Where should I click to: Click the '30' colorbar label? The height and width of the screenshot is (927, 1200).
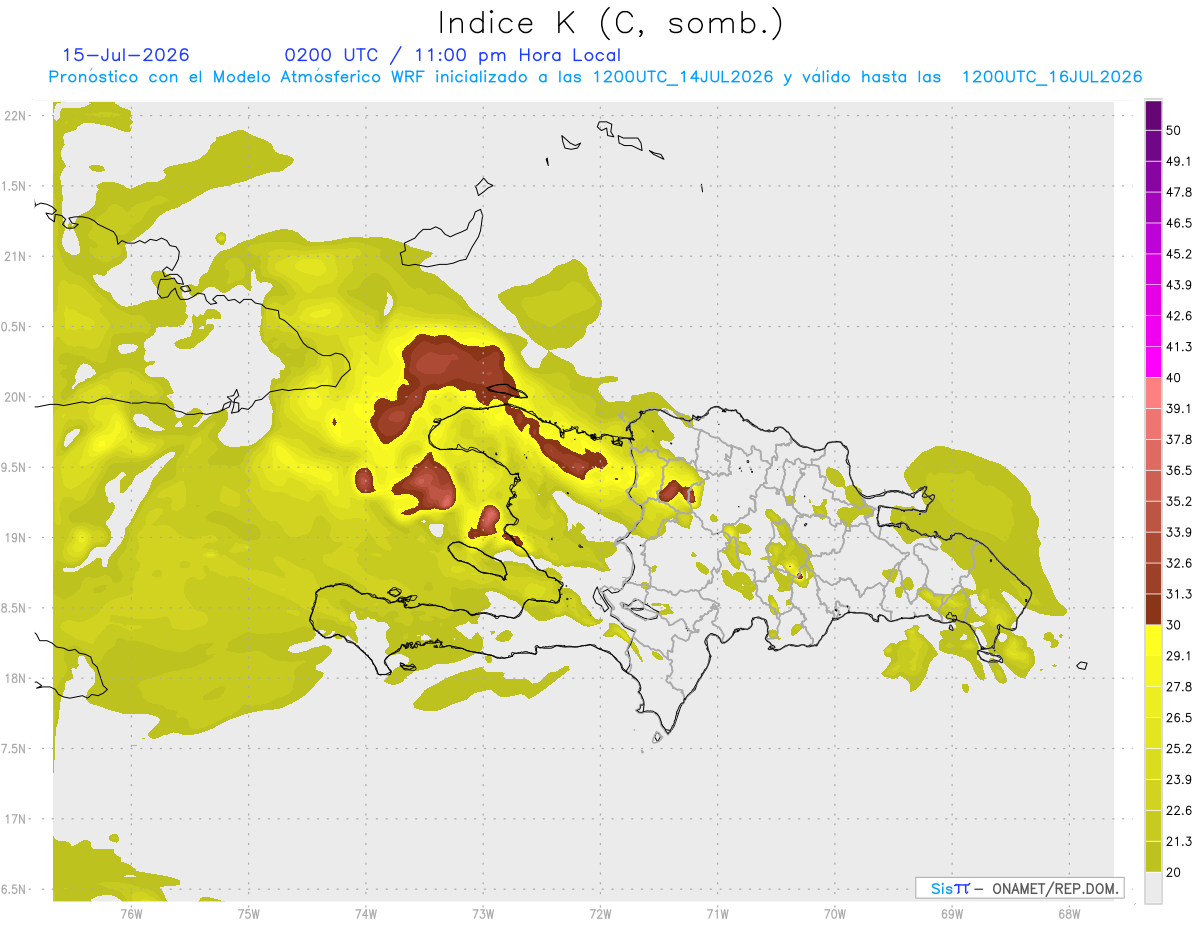(1175, 625)
